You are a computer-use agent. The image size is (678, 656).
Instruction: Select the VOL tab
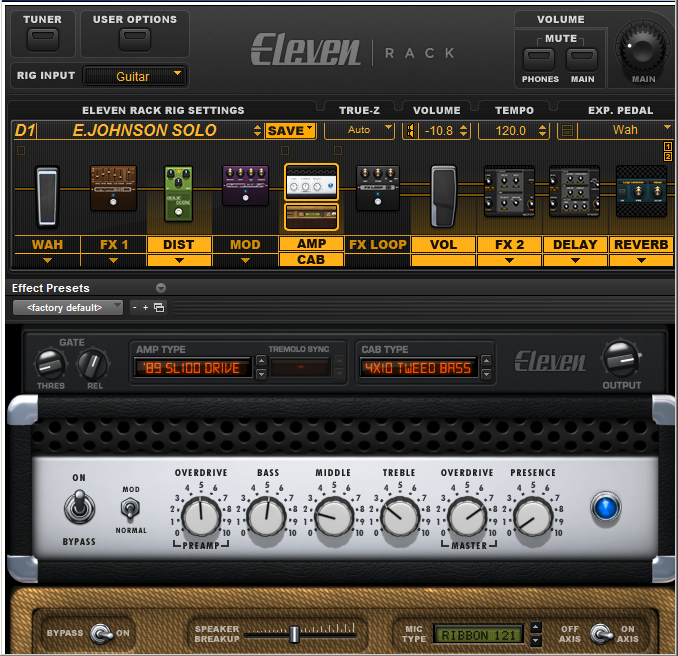point(443,245)
